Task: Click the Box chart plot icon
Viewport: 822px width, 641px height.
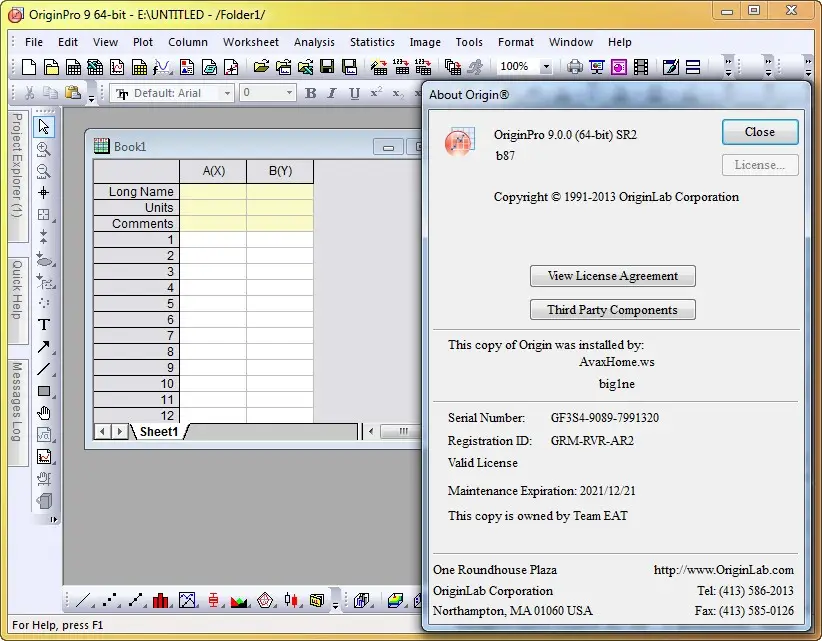Action: (x=213, y=600)
